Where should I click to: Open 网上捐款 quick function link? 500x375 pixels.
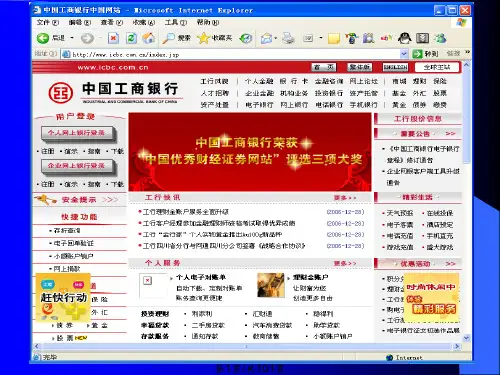coord(67,269)
